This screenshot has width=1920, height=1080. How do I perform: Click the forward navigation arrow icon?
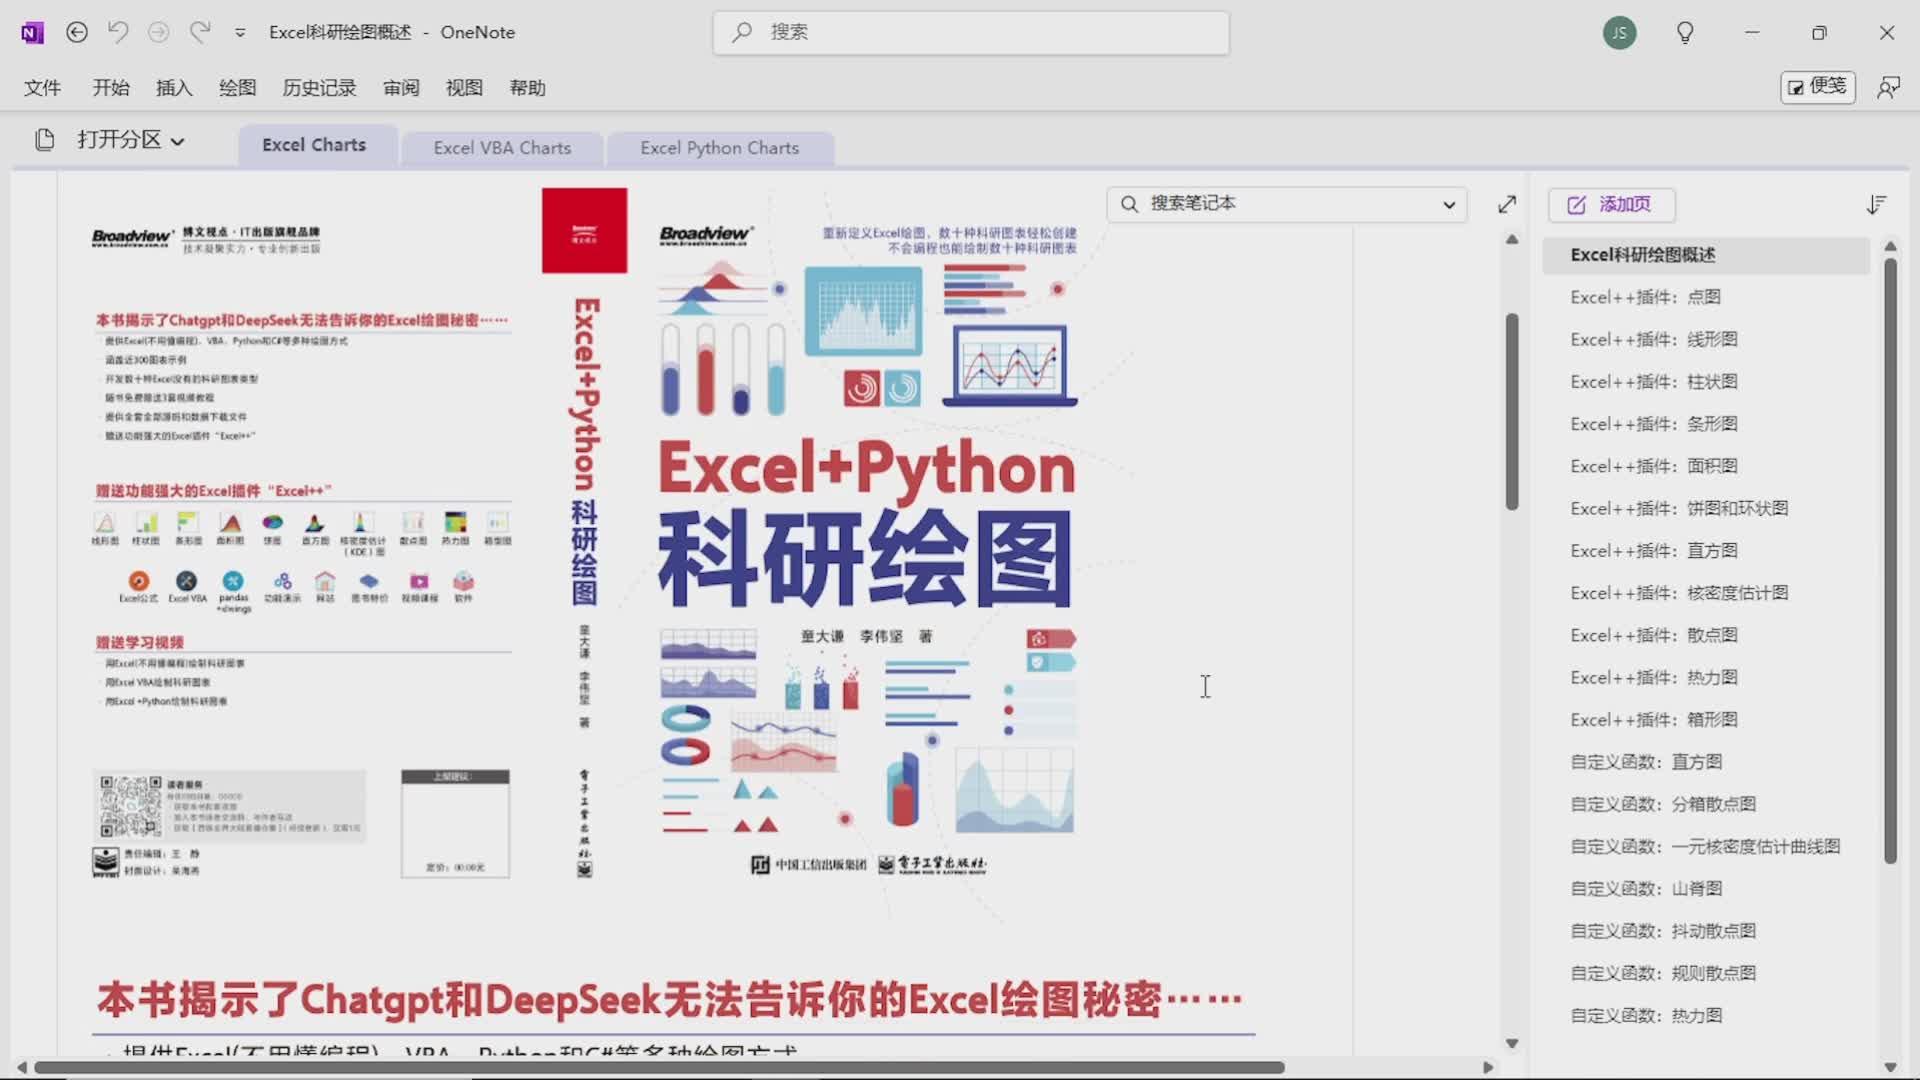point(158,32)
